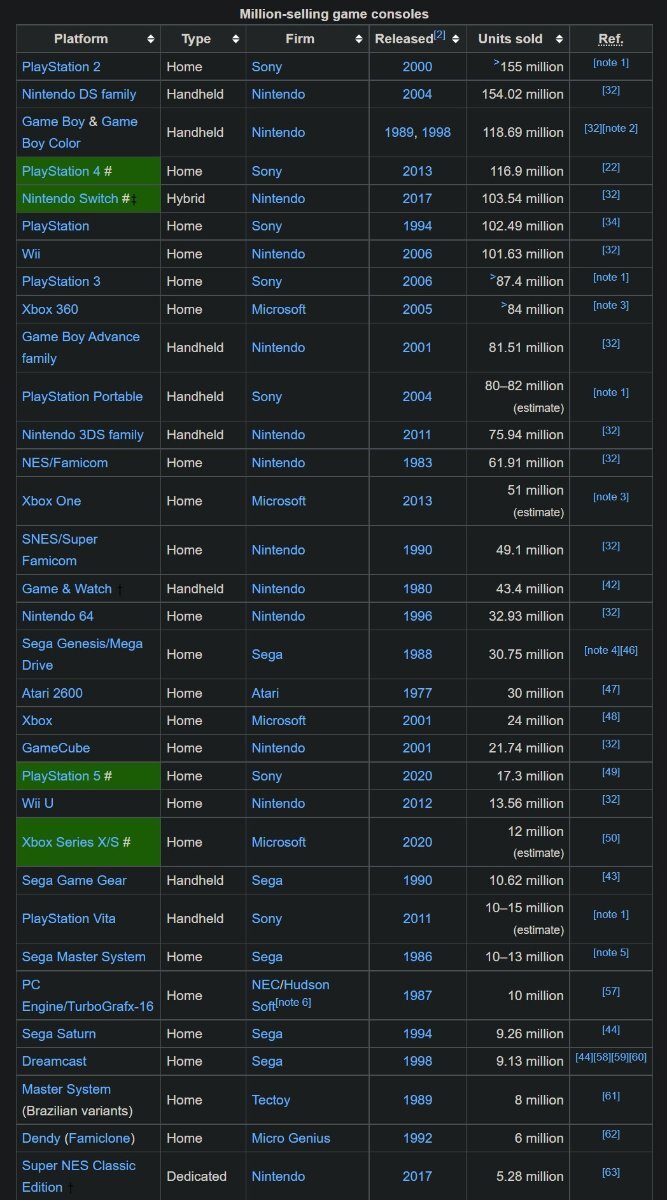Viewport: 667px width, 1200px height.
Task: Select the '154.02 million' units sold cell
Action: [x=518, y=94]
